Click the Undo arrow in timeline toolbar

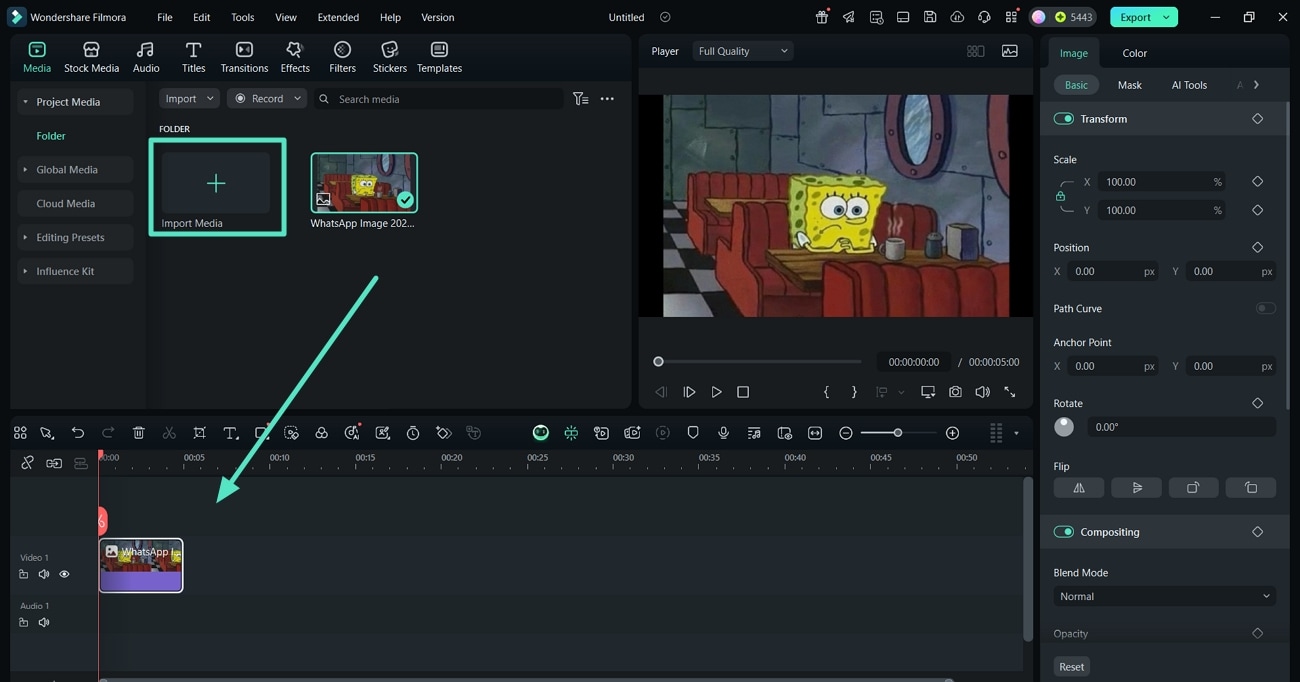tap(77, 433)
